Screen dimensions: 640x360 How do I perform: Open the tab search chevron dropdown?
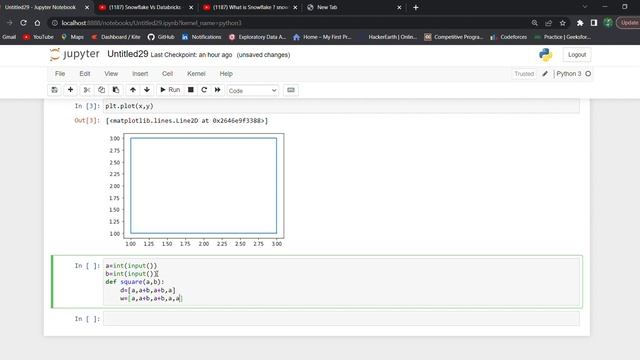pyautogui.click(x=584, y=7)
